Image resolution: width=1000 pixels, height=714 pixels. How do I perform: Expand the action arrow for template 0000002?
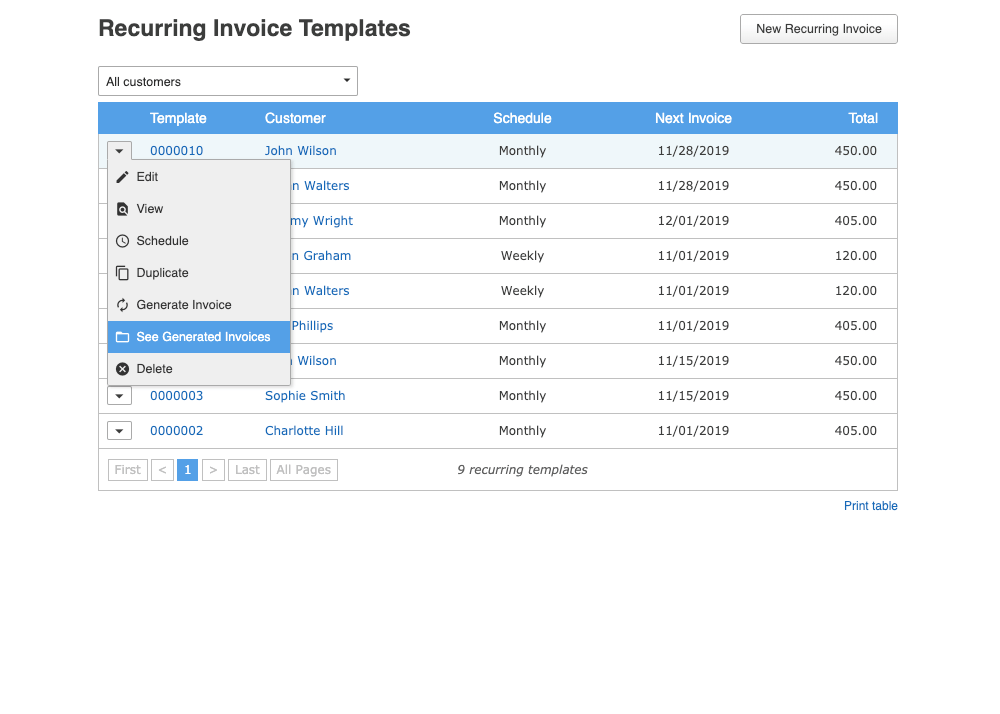(x=119, y=431)
